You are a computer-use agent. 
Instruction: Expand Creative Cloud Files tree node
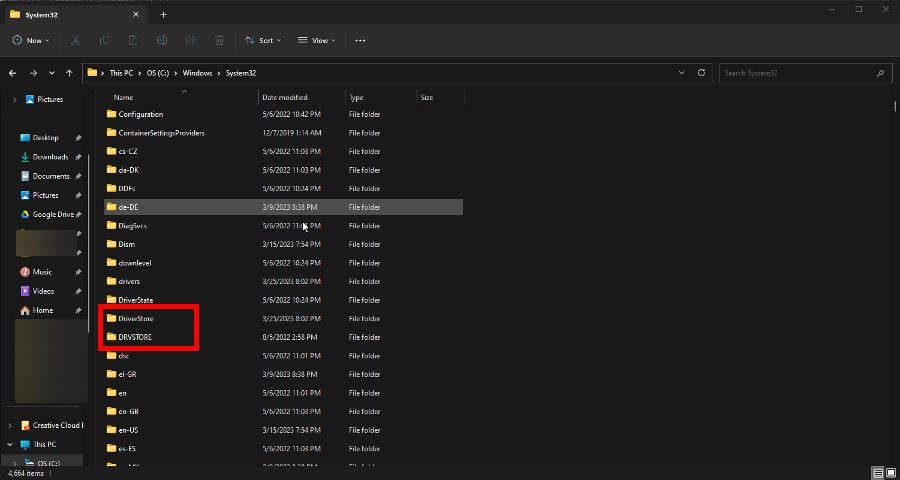pos(10,425)
